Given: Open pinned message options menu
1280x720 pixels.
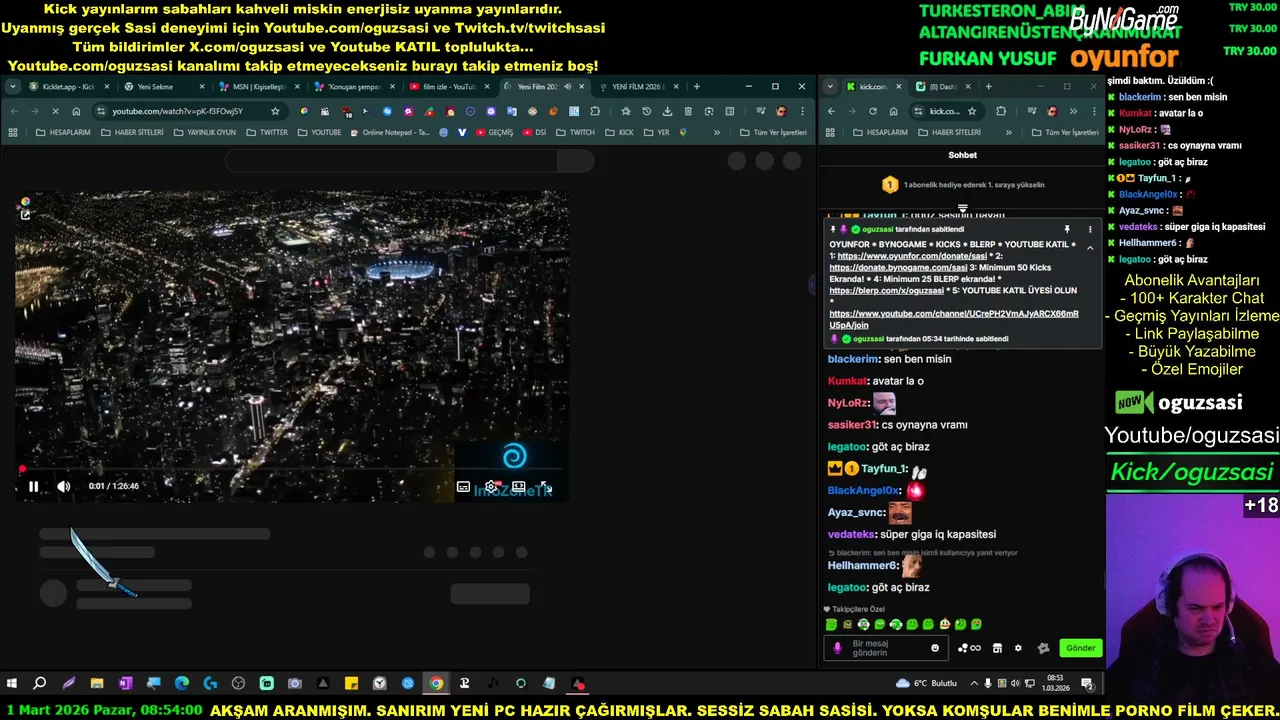Looking at the screenshot, I should coord(1090,230).
